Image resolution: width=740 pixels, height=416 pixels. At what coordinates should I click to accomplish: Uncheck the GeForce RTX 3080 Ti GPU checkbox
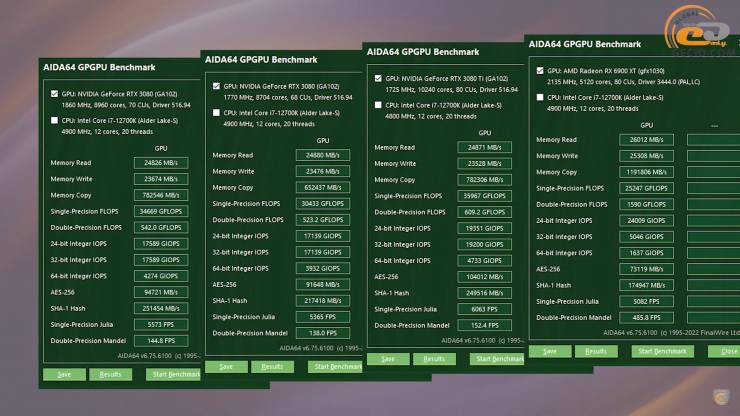(x=378, y=78)
